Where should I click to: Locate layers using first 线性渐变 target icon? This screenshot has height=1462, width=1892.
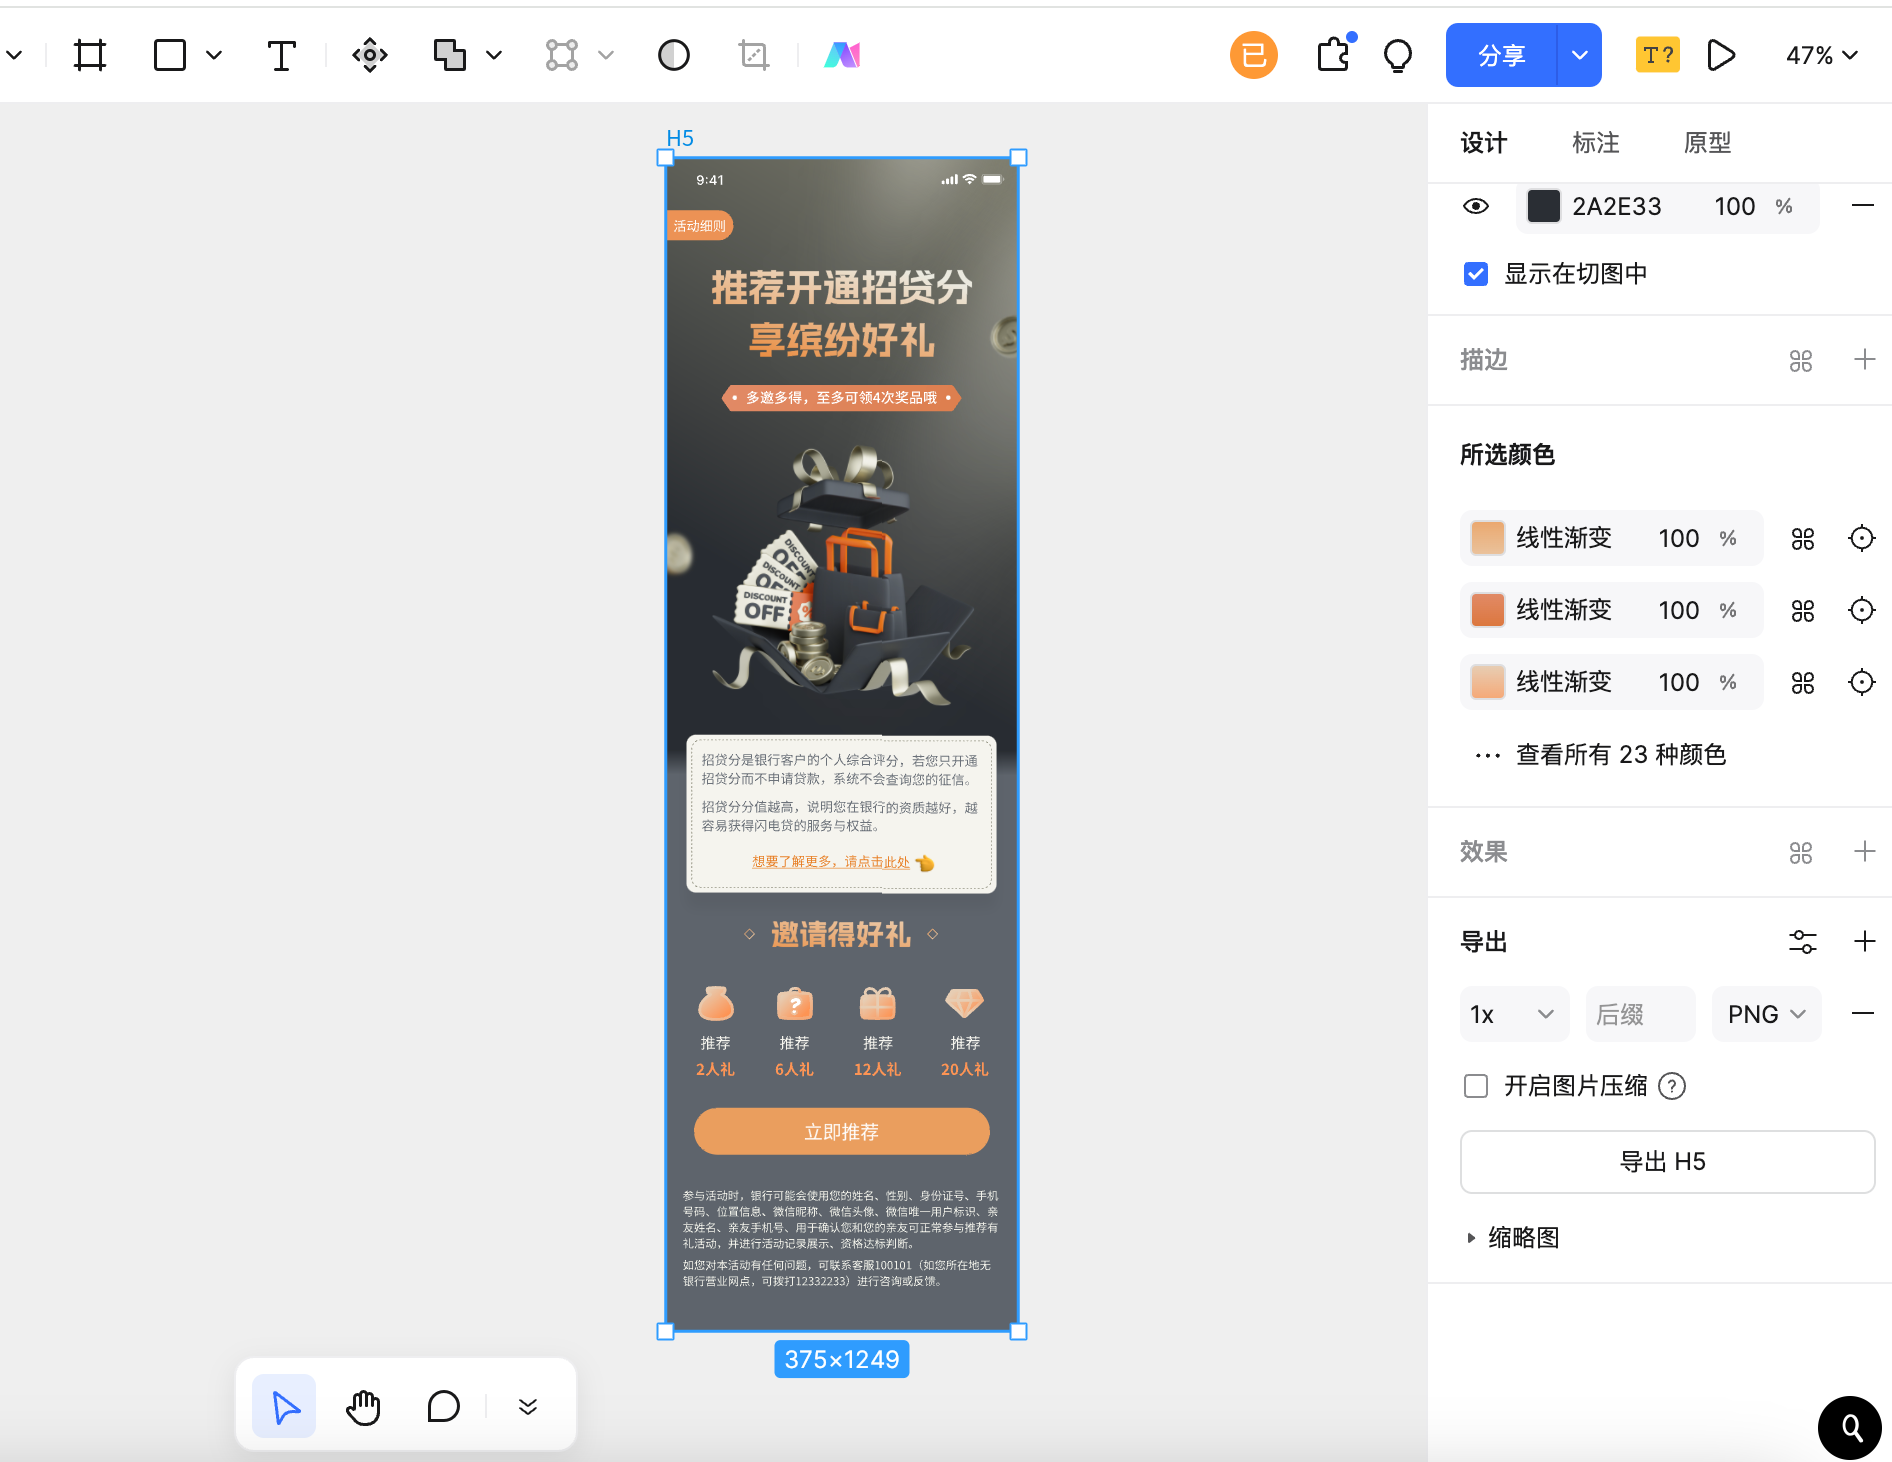1862,538
